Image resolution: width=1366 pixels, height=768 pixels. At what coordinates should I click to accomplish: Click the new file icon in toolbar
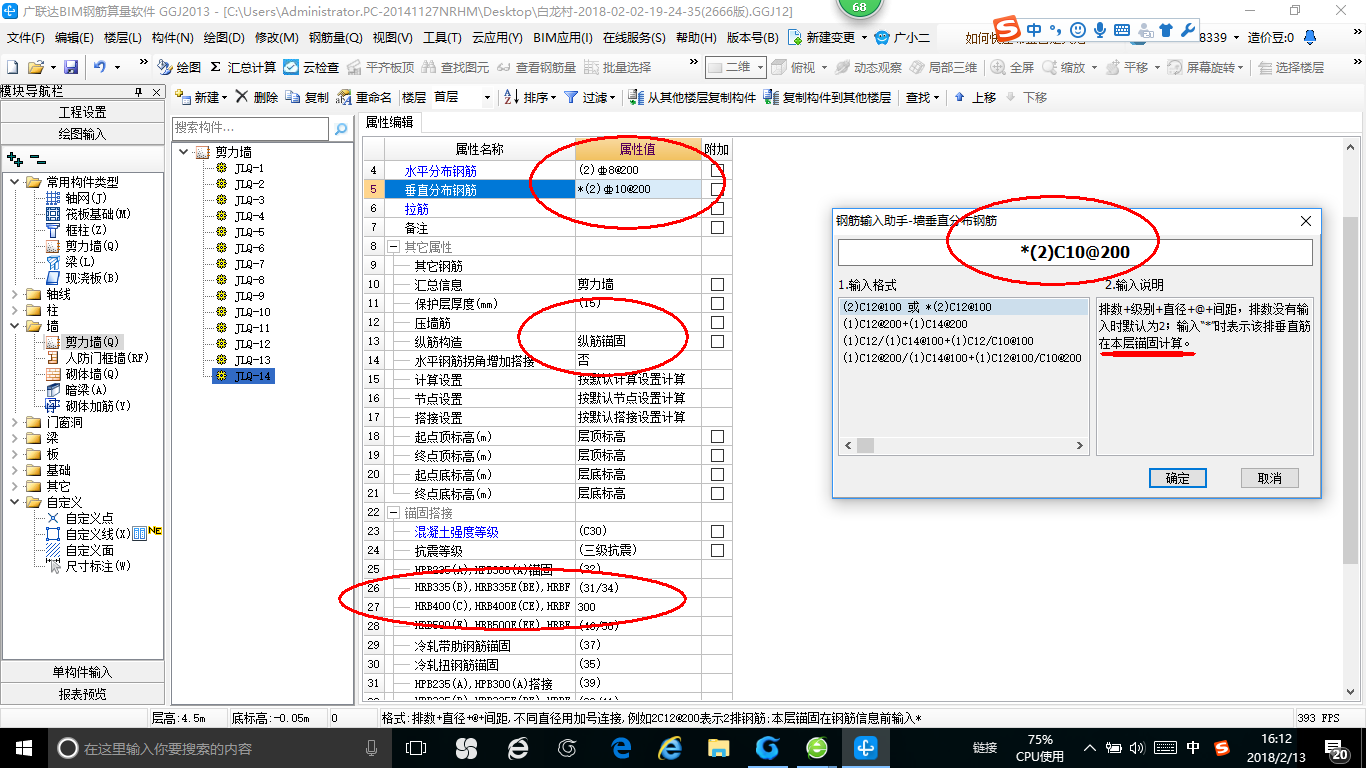pos(12,67)
